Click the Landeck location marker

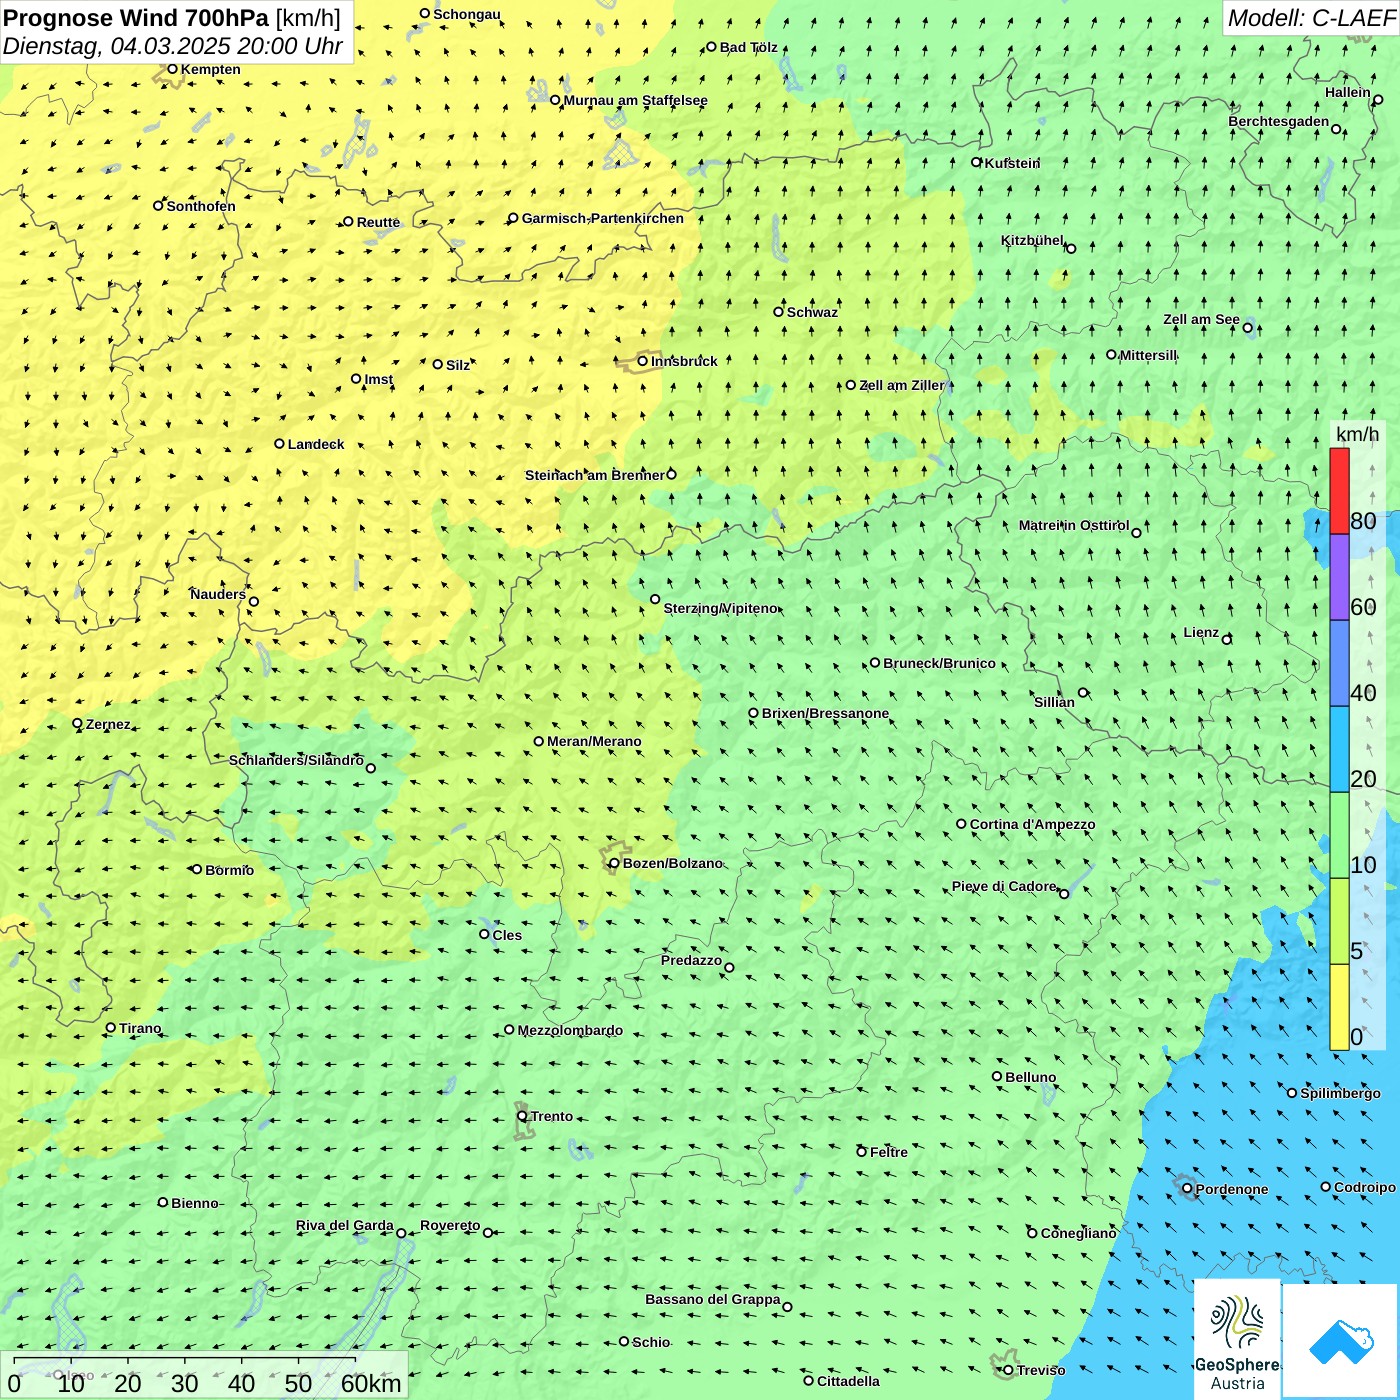click(279, 444)
